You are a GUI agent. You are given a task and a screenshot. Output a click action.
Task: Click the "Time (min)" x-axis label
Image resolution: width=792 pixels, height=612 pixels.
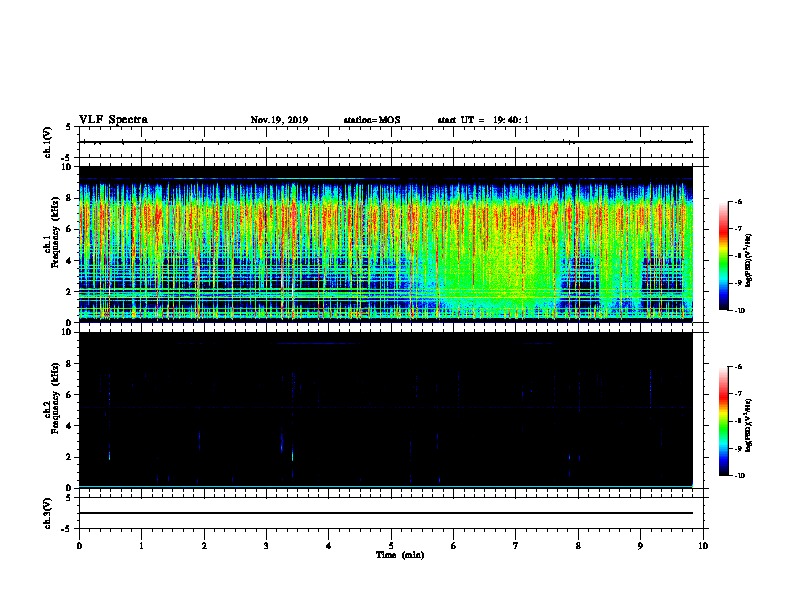coord(400,555)
